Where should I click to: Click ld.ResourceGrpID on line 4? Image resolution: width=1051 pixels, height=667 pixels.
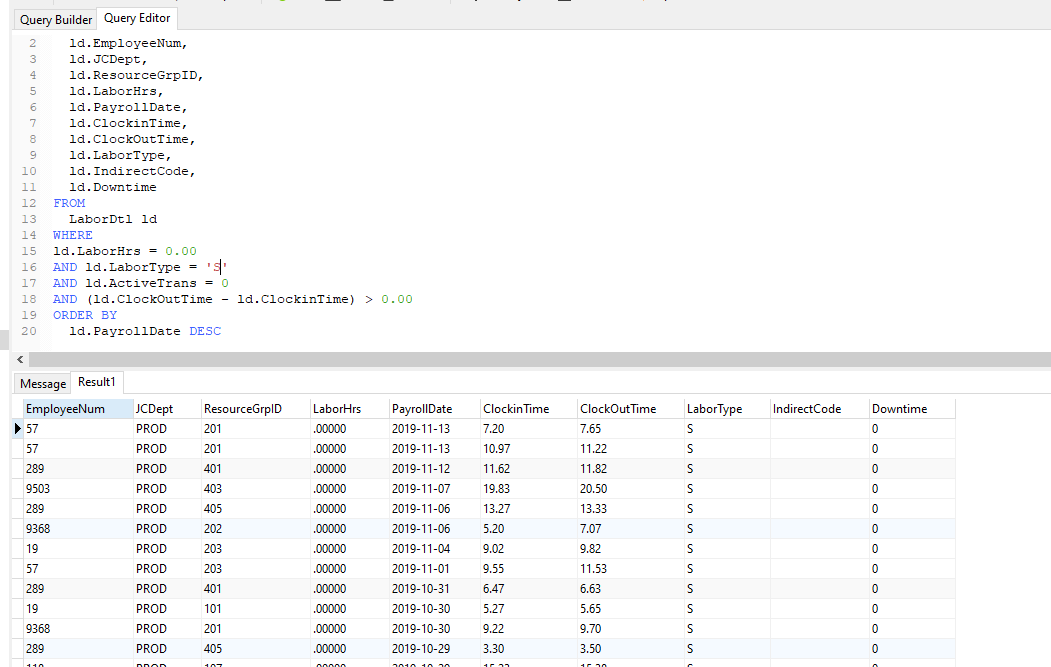pos(136,75)
